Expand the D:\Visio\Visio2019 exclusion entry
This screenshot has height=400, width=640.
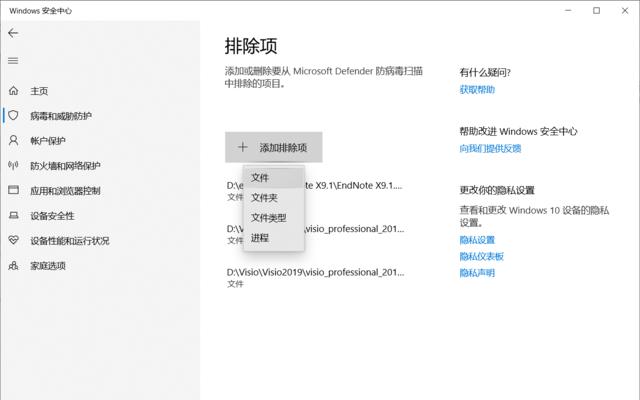pyautogui.click(x=315, y=278)
